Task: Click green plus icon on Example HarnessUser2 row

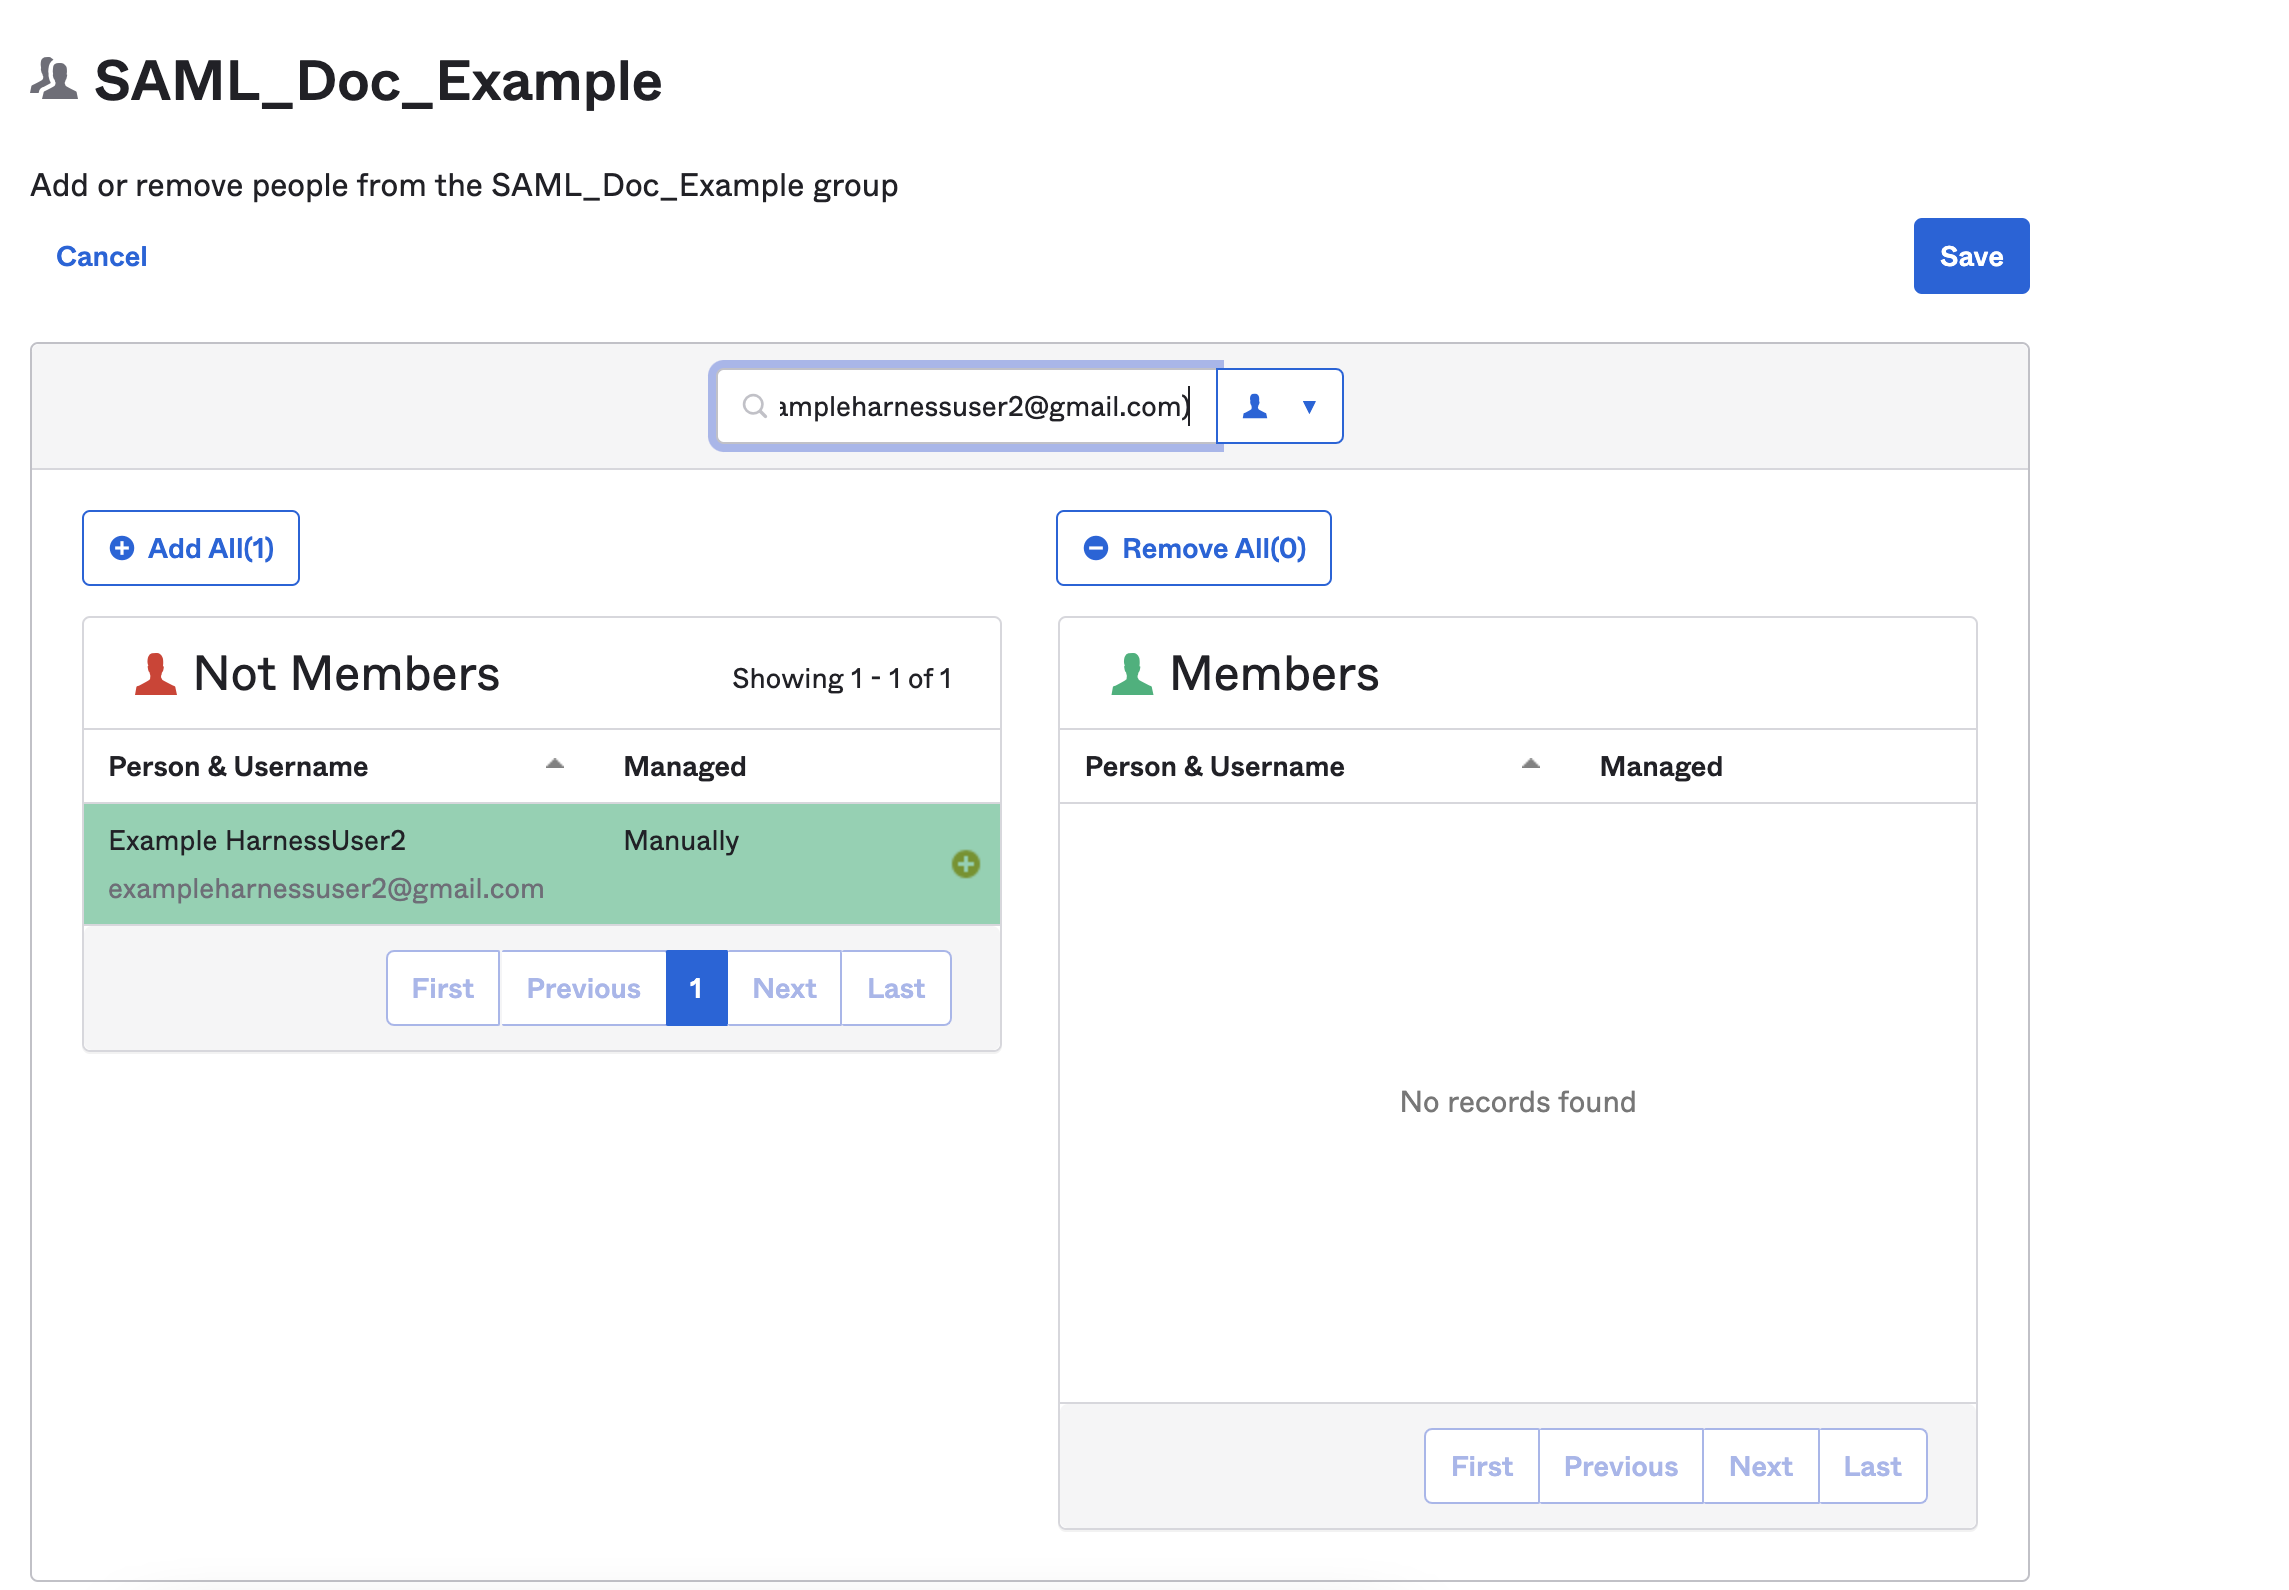Action: [965, 864]
